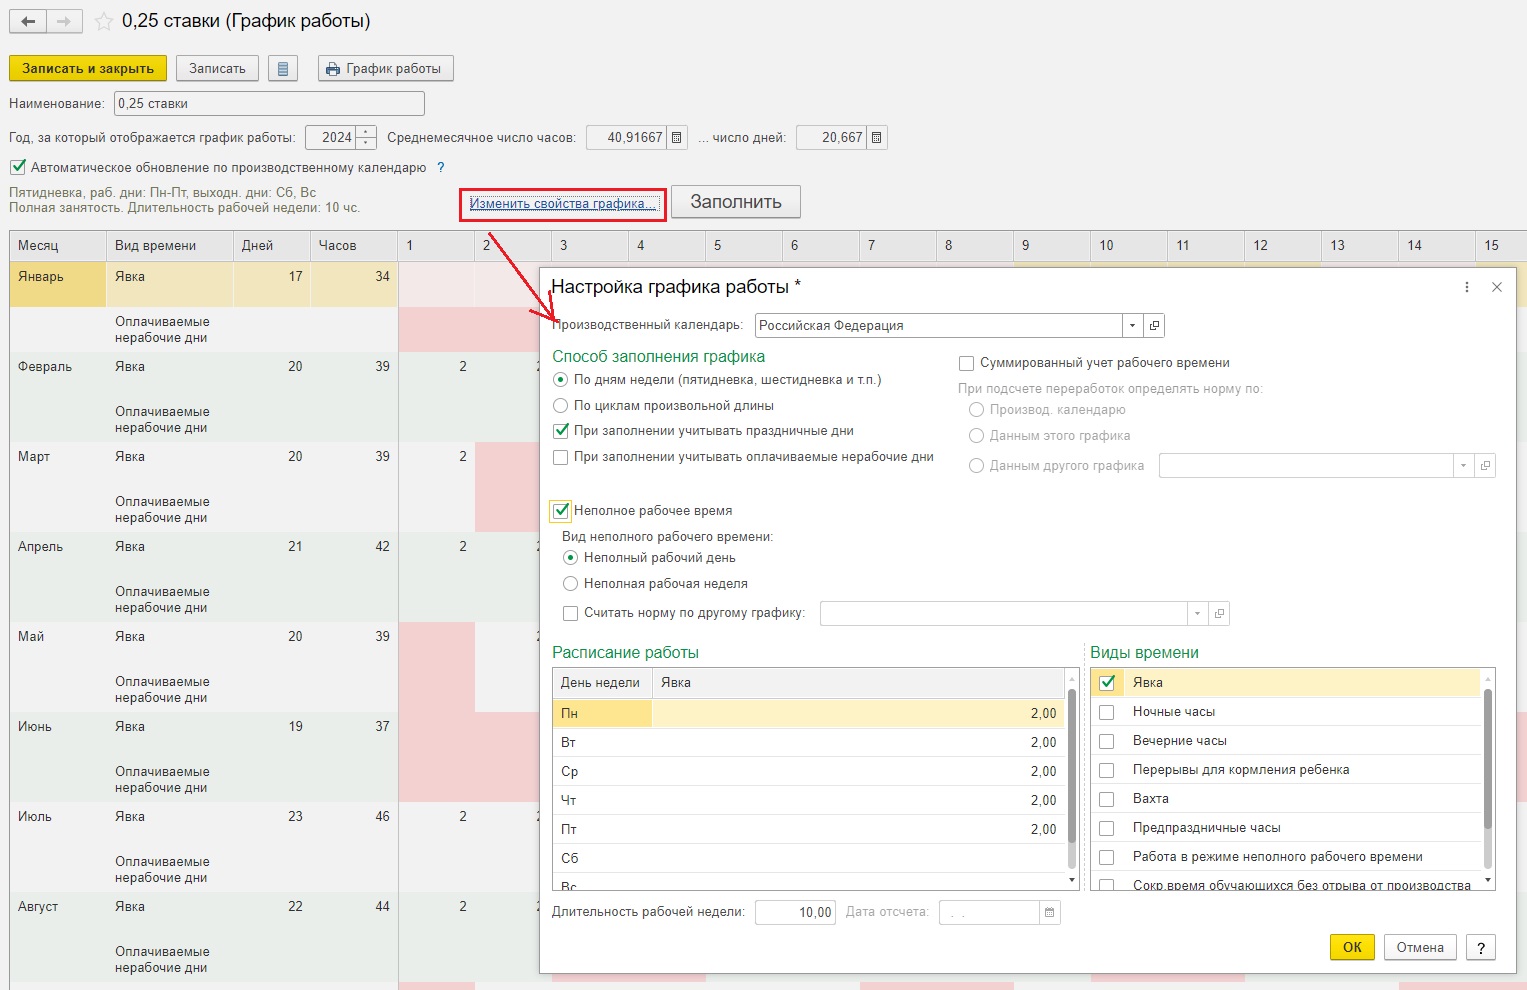Select По дням недели filling method
The width and height of the screenshot is (1527, 990).
click(561, 380)
